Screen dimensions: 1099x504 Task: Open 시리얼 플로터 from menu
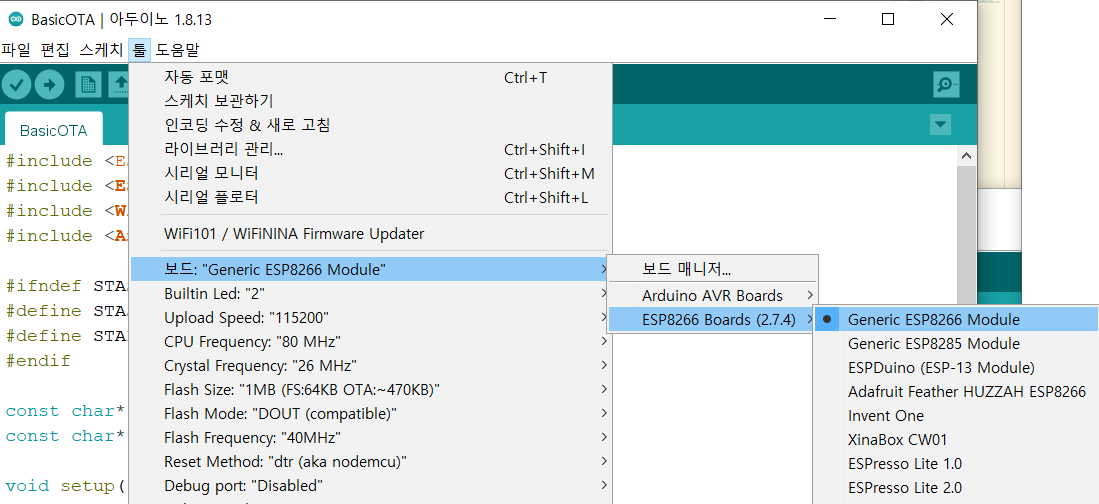(371, 198)
